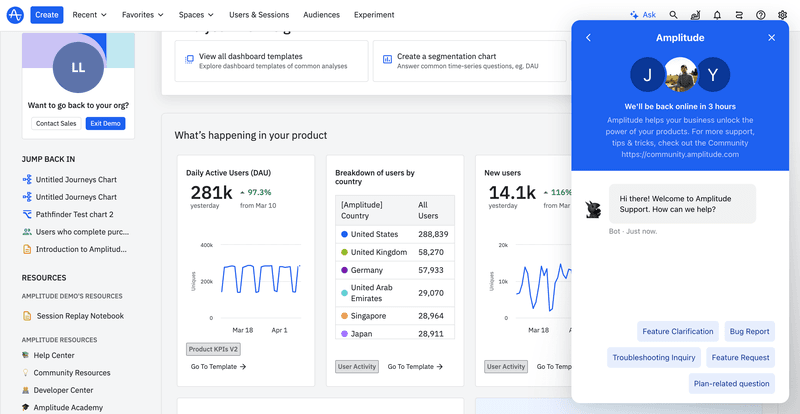Expand the Recent dropdown menu

[90, 15]
